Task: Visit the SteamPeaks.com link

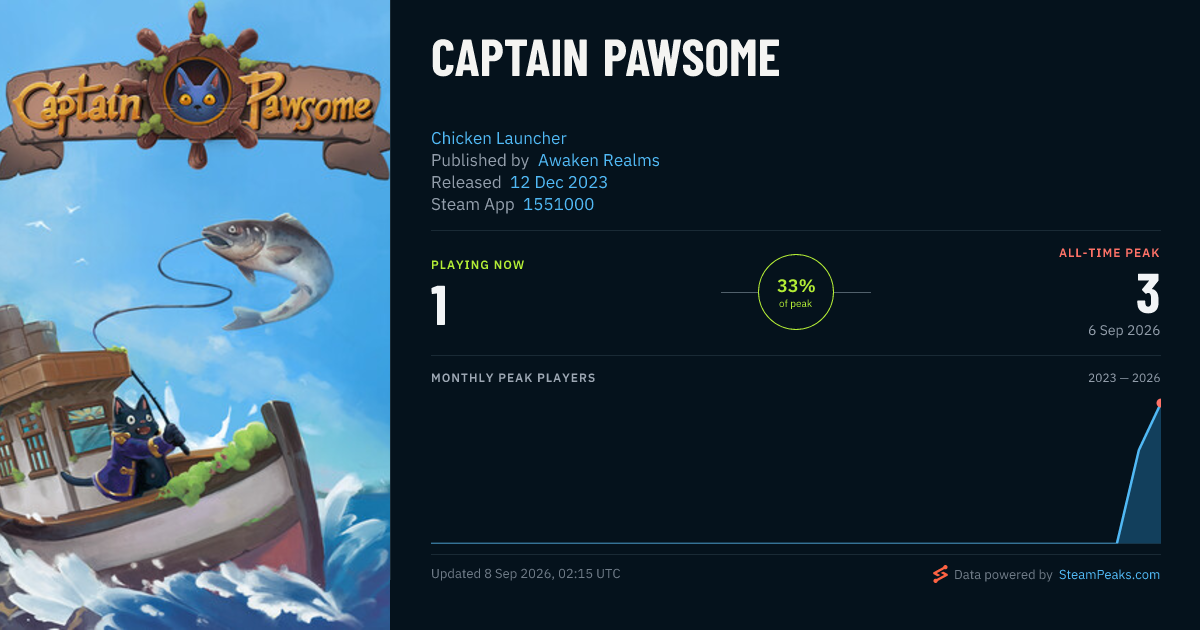Action: 1110,575
